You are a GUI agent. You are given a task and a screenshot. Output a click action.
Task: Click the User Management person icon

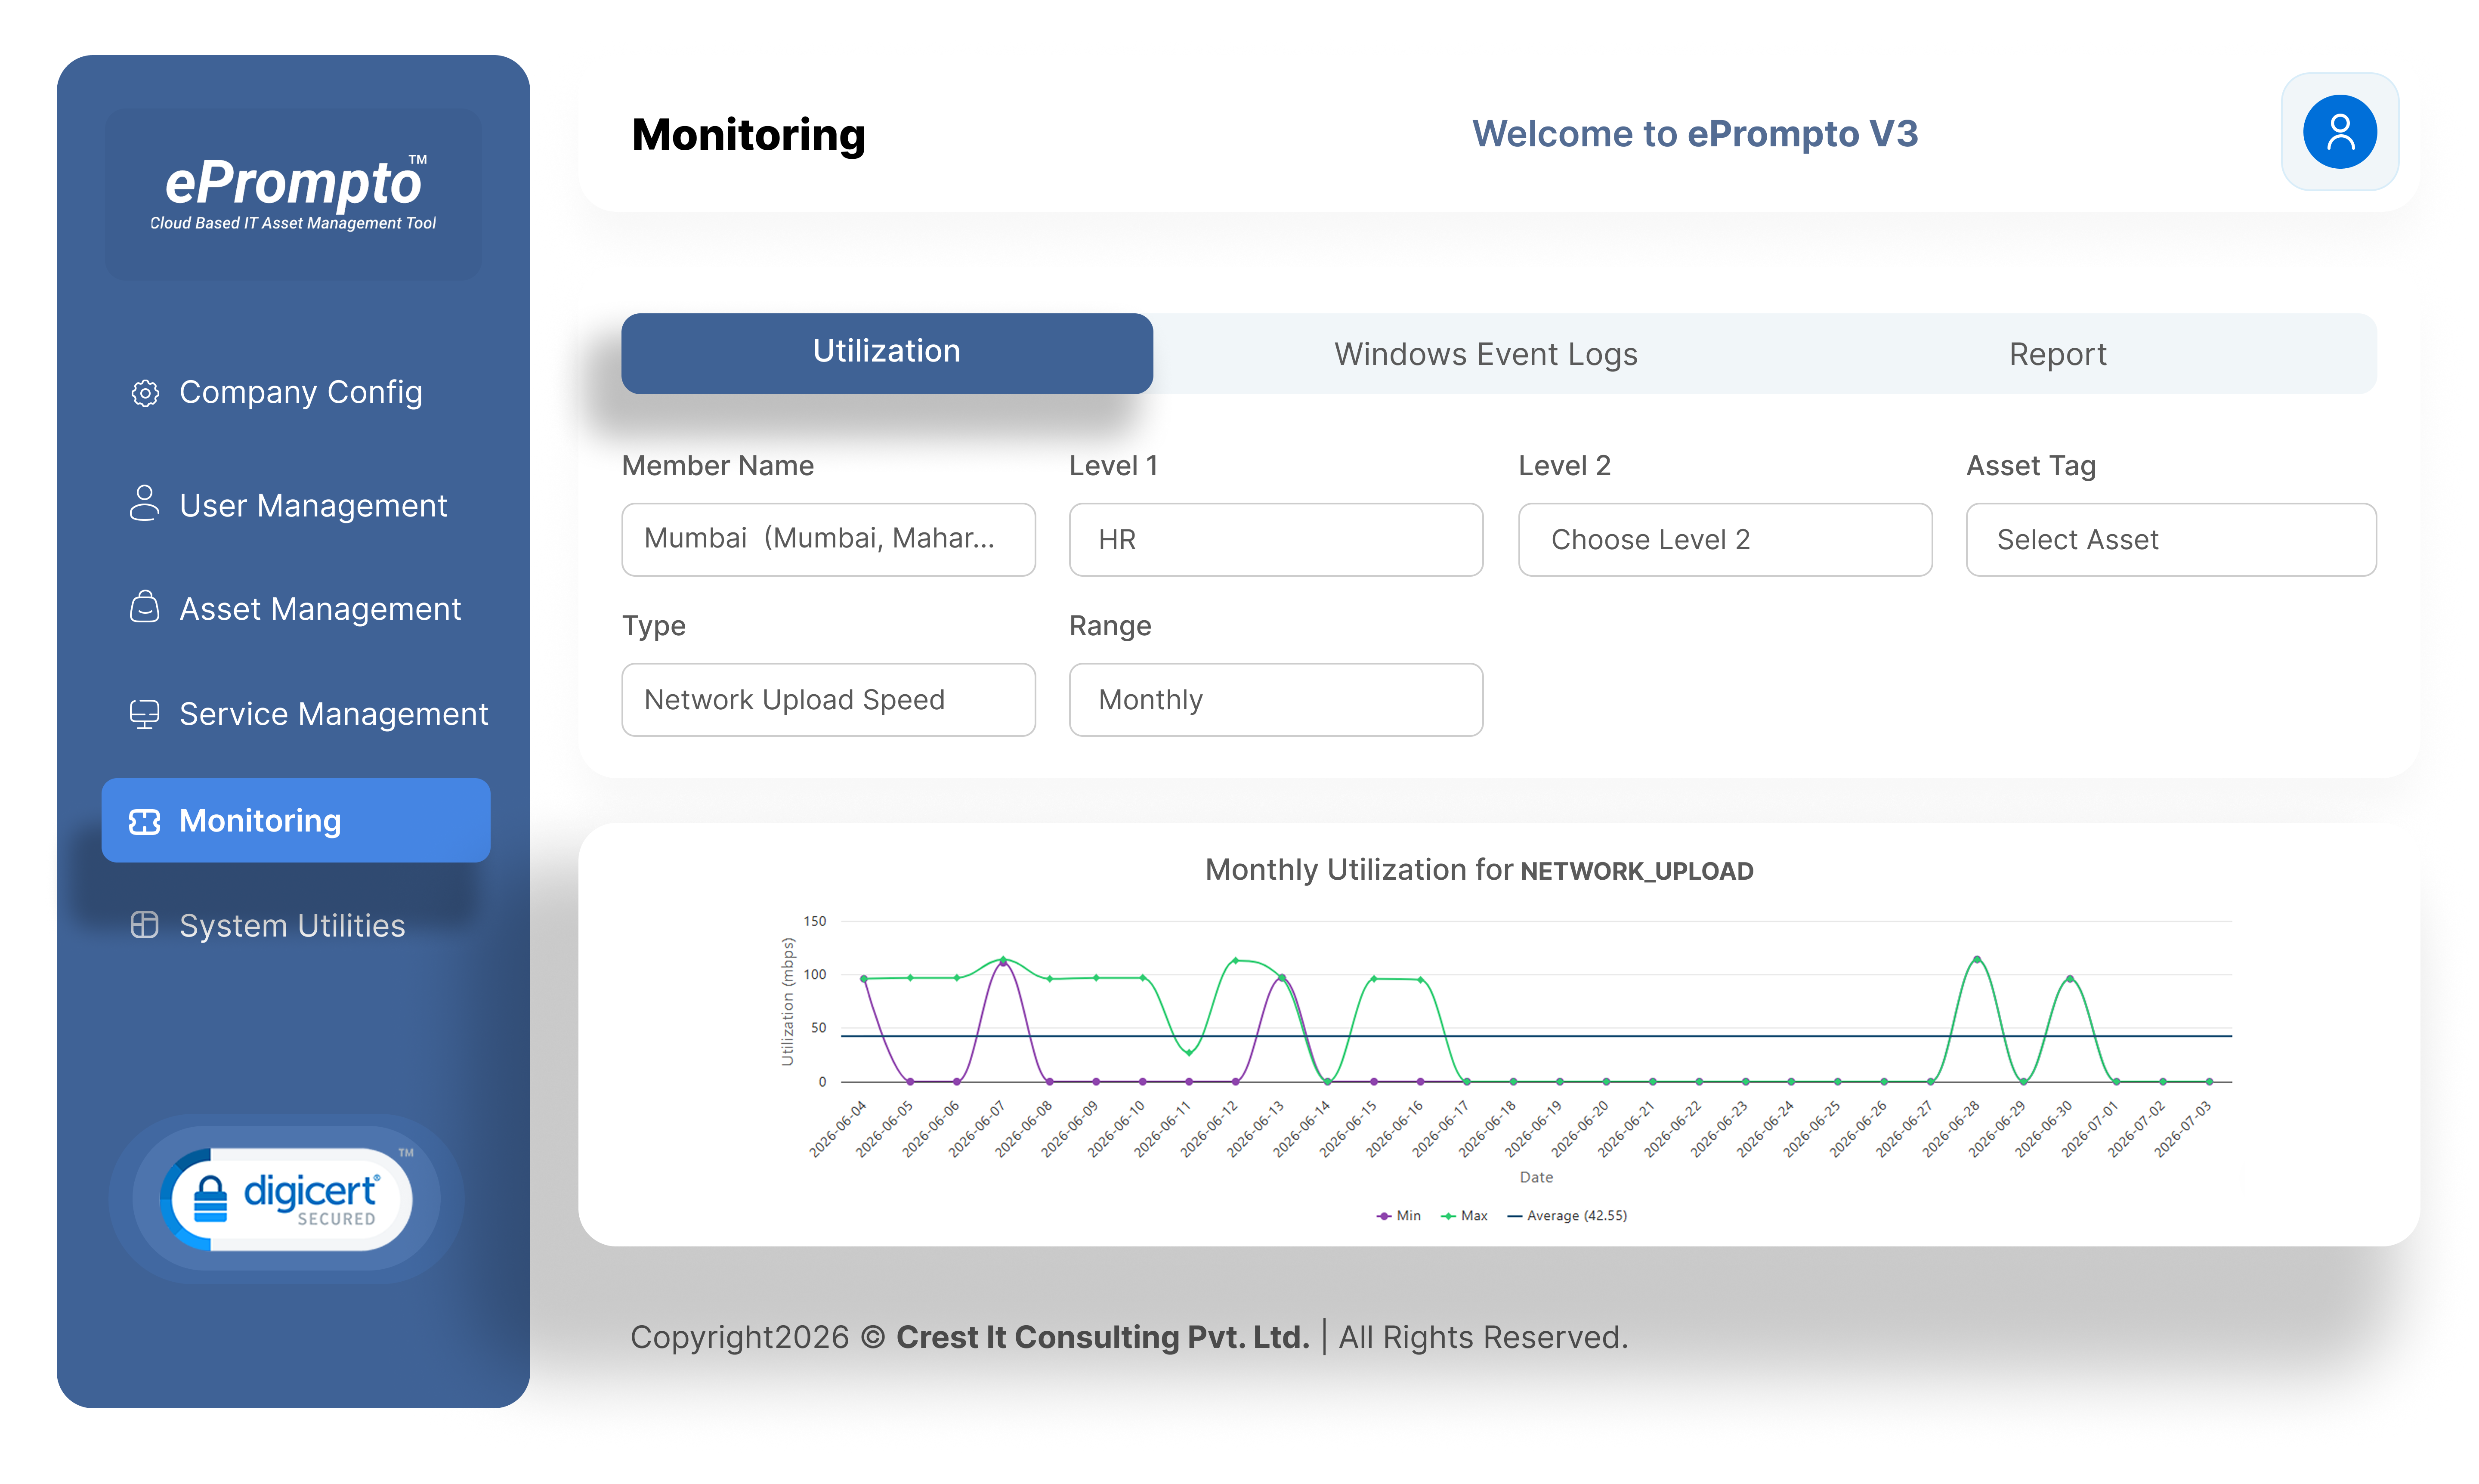click(145, 504)
